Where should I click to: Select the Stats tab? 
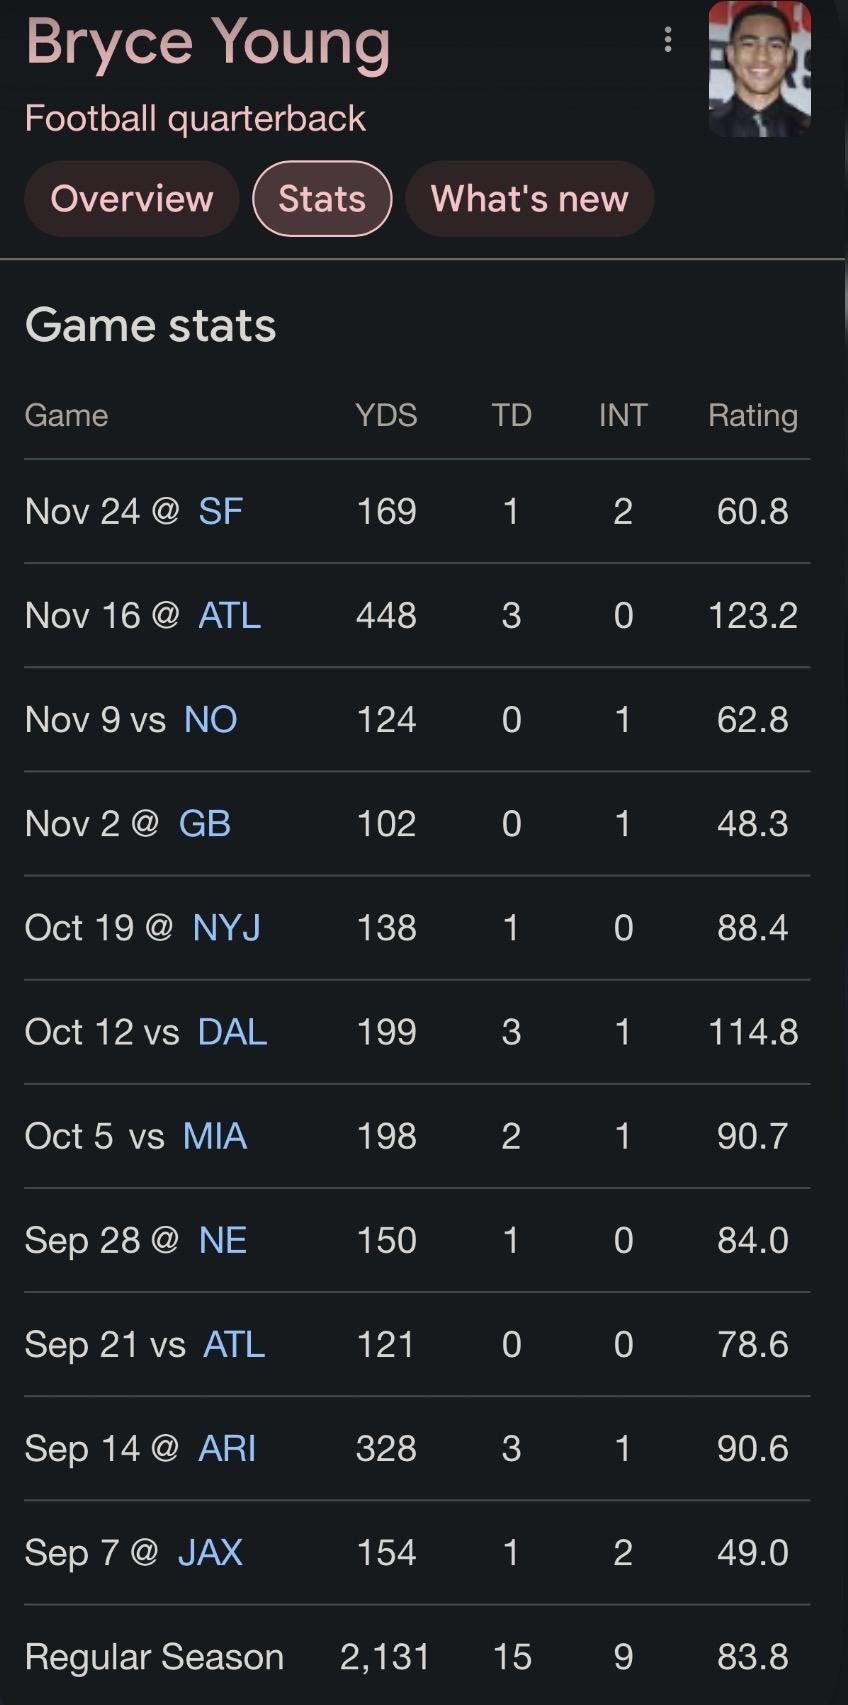tap(322, 199)
